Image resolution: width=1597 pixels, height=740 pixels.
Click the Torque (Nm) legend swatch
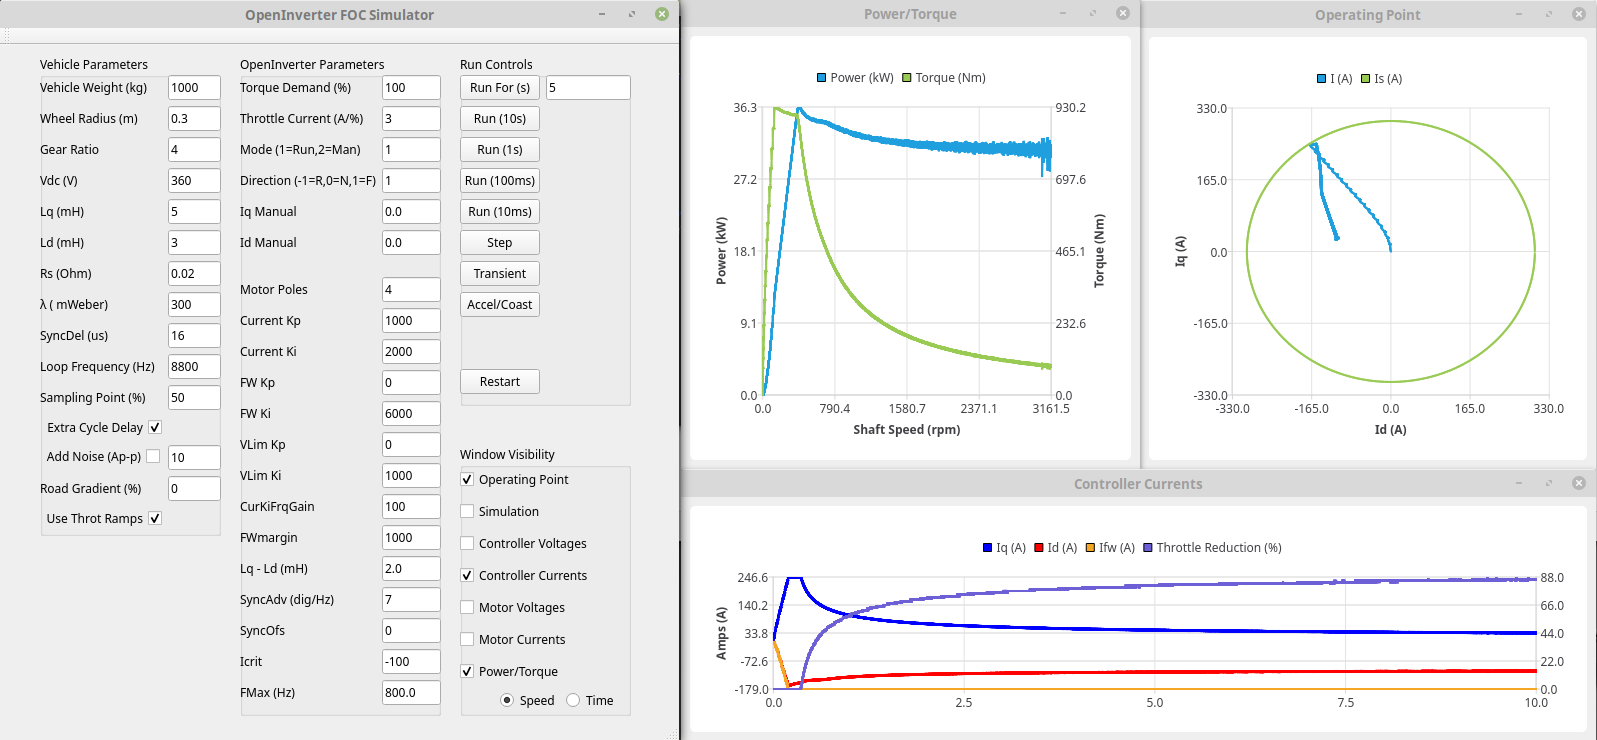pos(907,78)
